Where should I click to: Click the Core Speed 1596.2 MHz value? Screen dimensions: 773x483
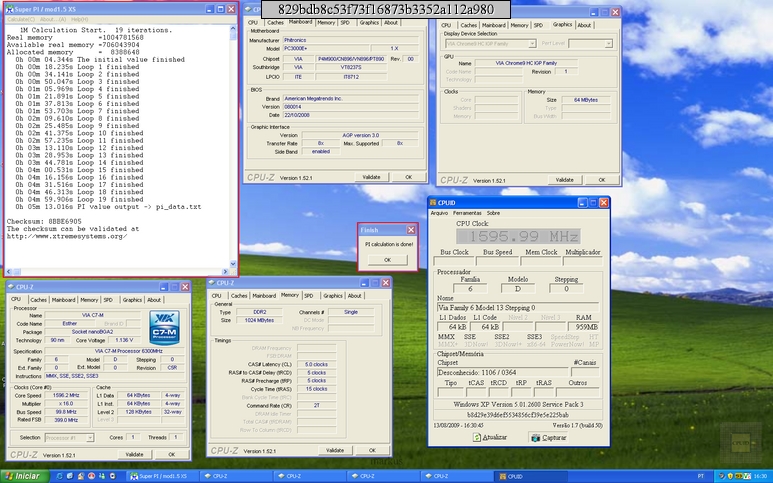[x=67, y=395]
